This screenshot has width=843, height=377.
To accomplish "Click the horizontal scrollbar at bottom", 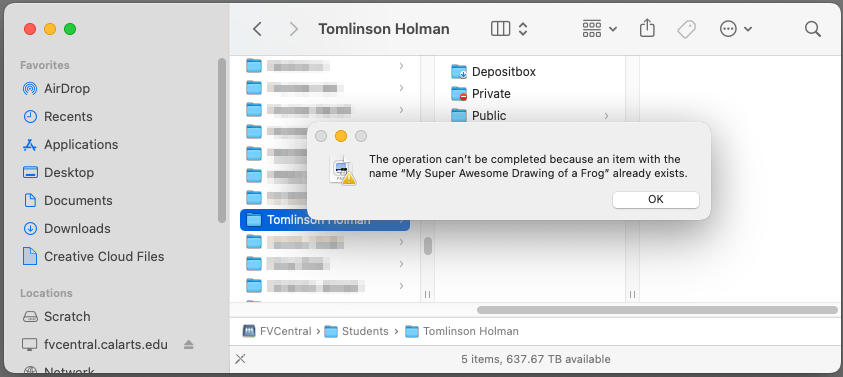I will [656, 310].
